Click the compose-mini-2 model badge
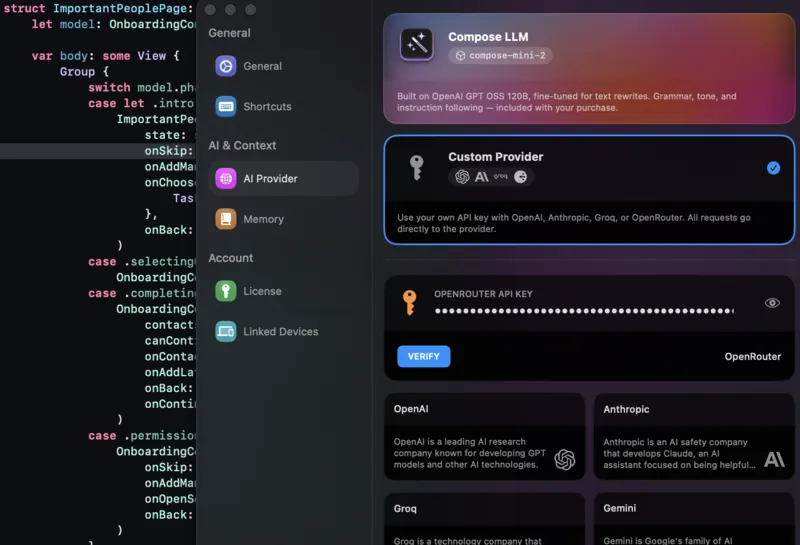The image size is (800, 545). pyautogui.click(x=500, y=56)
